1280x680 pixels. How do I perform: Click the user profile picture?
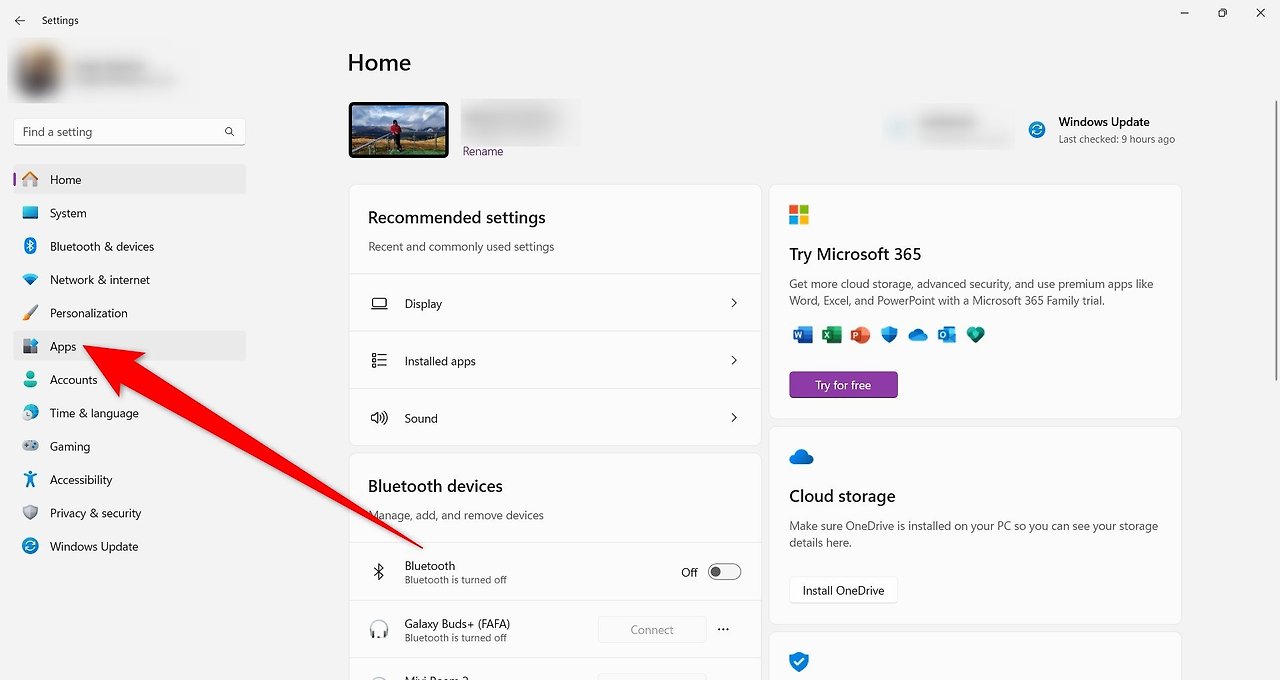(37, 70)
